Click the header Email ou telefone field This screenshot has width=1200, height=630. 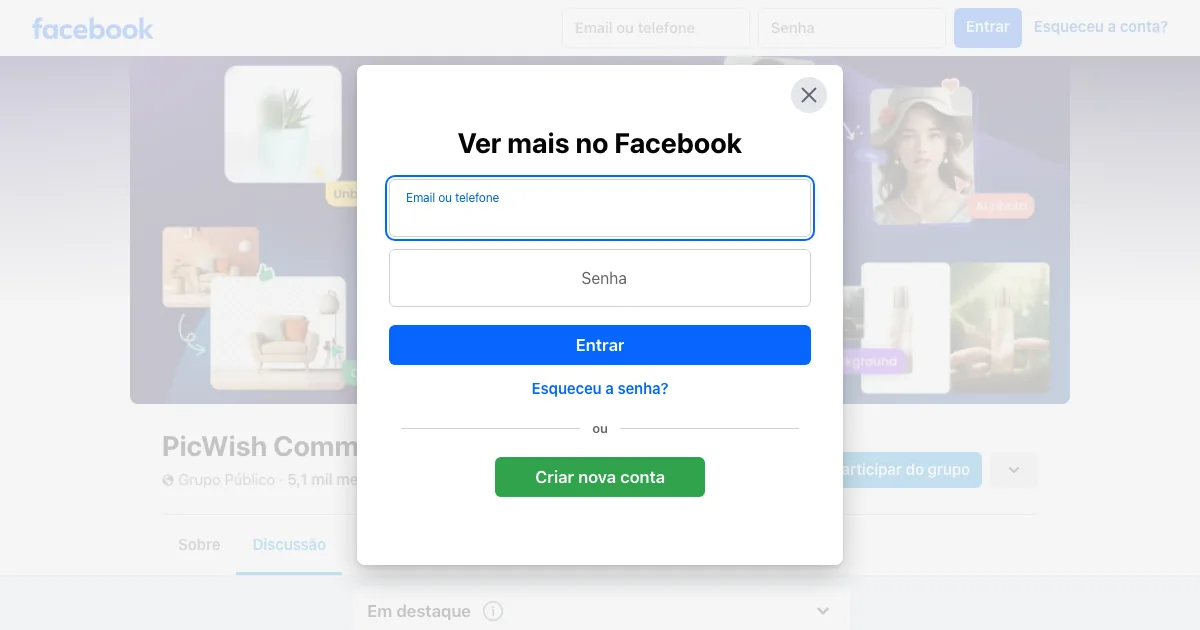coord(656,28)
